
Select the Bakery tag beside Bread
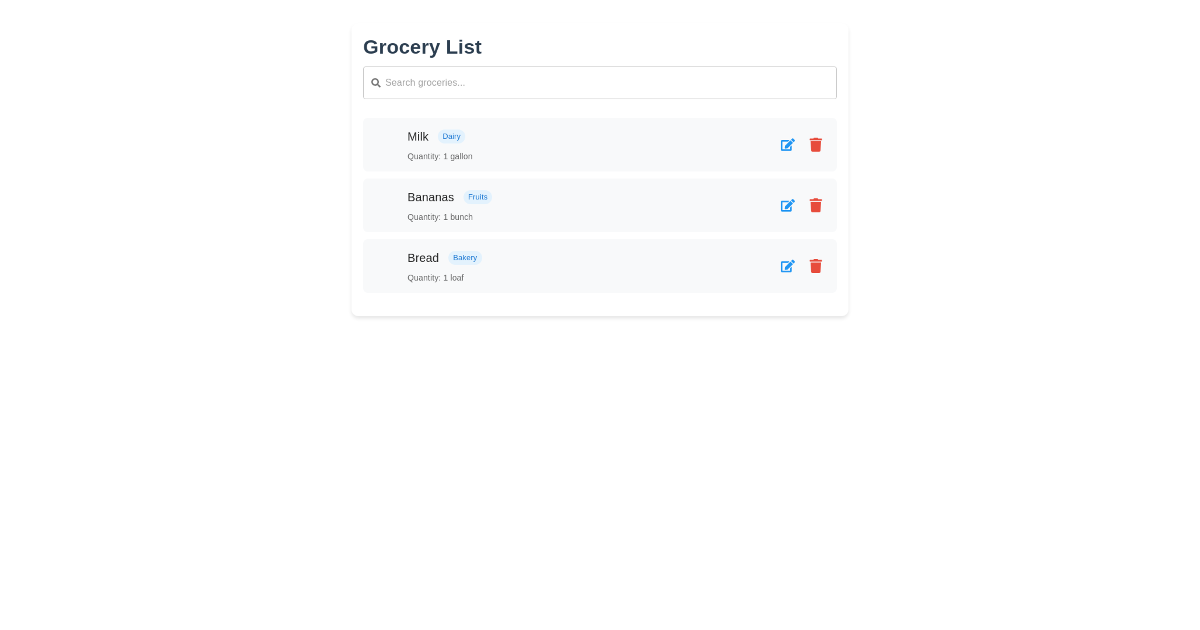(x=464, y=258)
